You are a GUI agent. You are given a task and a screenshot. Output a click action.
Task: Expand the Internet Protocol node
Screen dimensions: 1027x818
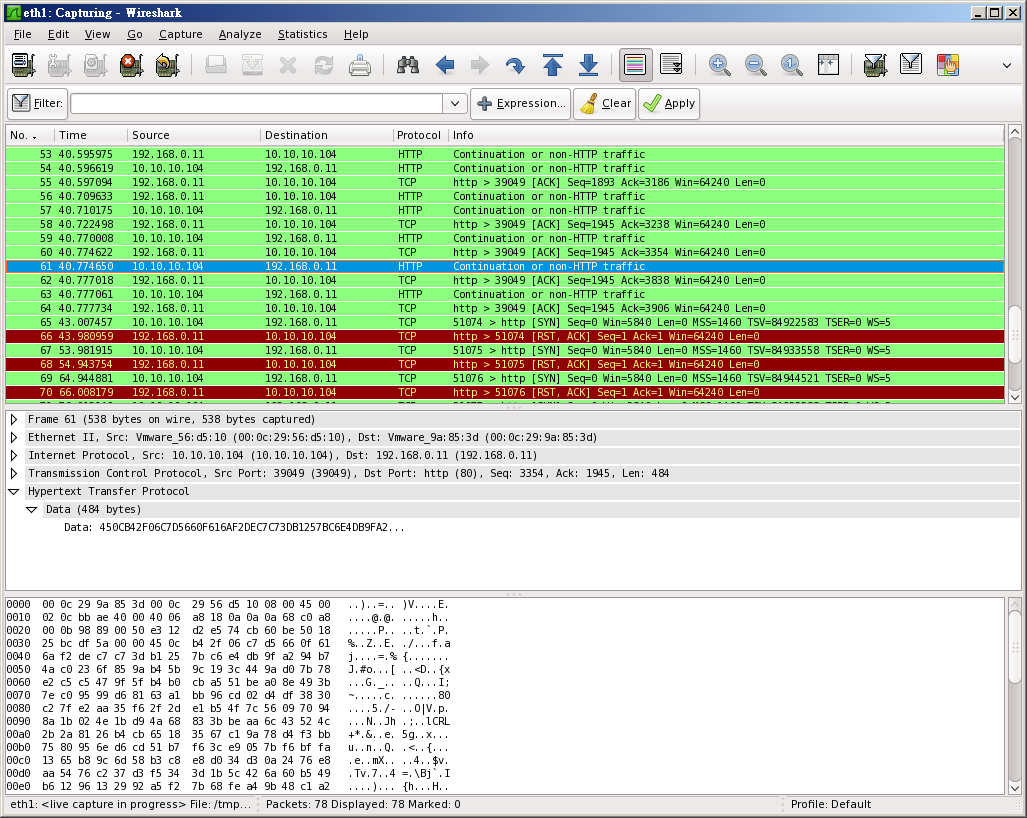point(14,455)
